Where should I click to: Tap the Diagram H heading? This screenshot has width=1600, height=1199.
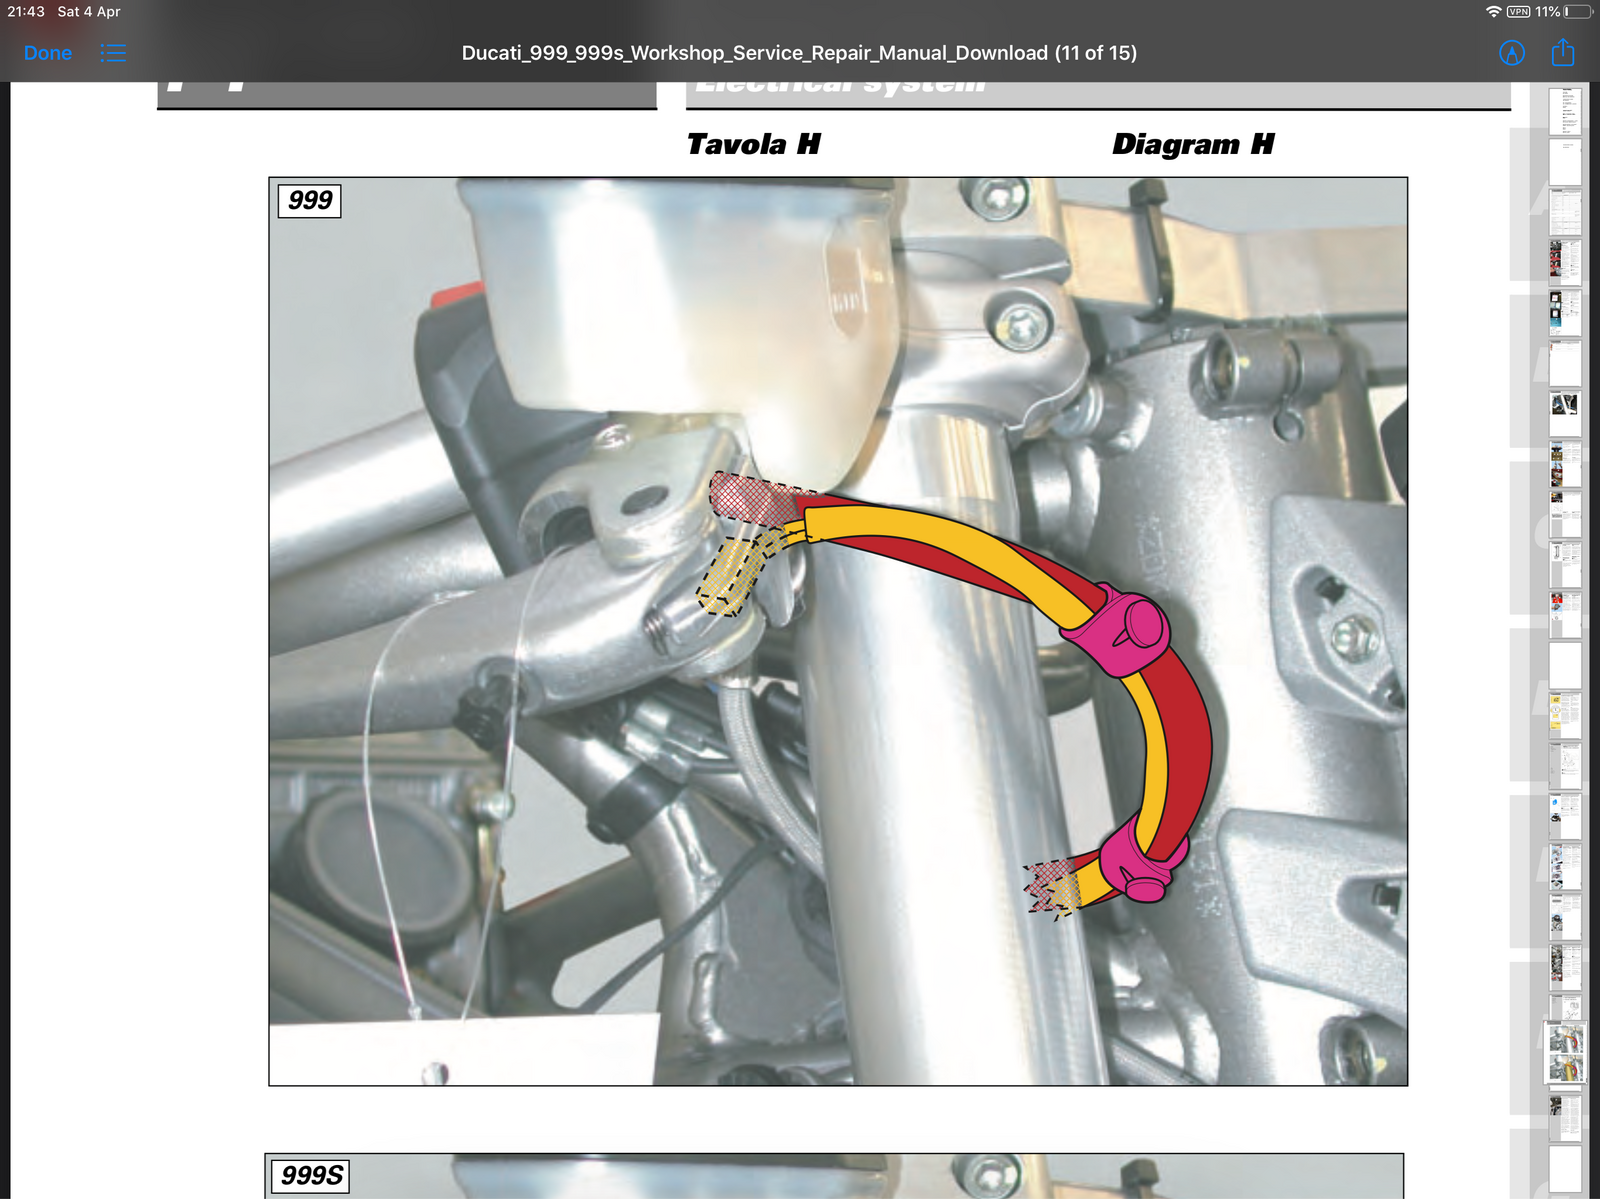(1193, 145)
